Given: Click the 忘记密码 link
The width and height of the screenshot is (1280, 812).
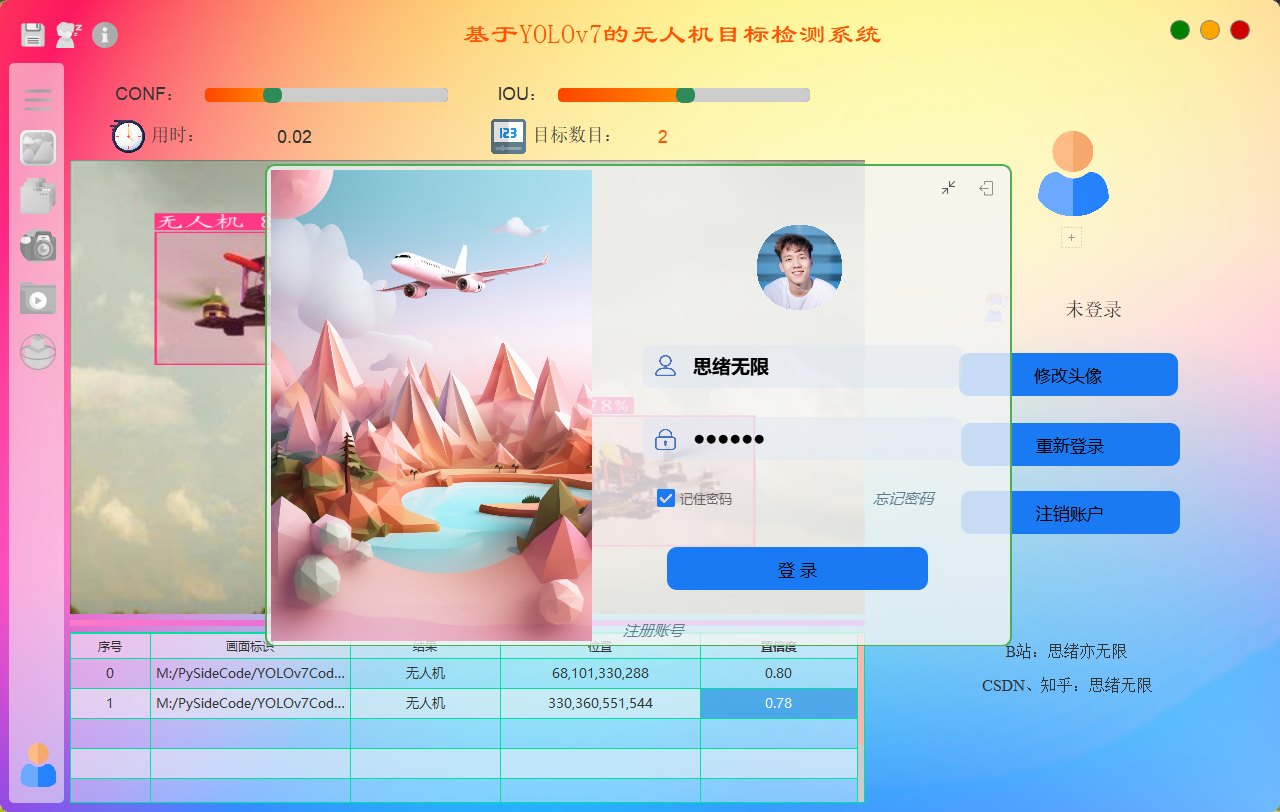Looking at the screenshot, I should point(904,498).
